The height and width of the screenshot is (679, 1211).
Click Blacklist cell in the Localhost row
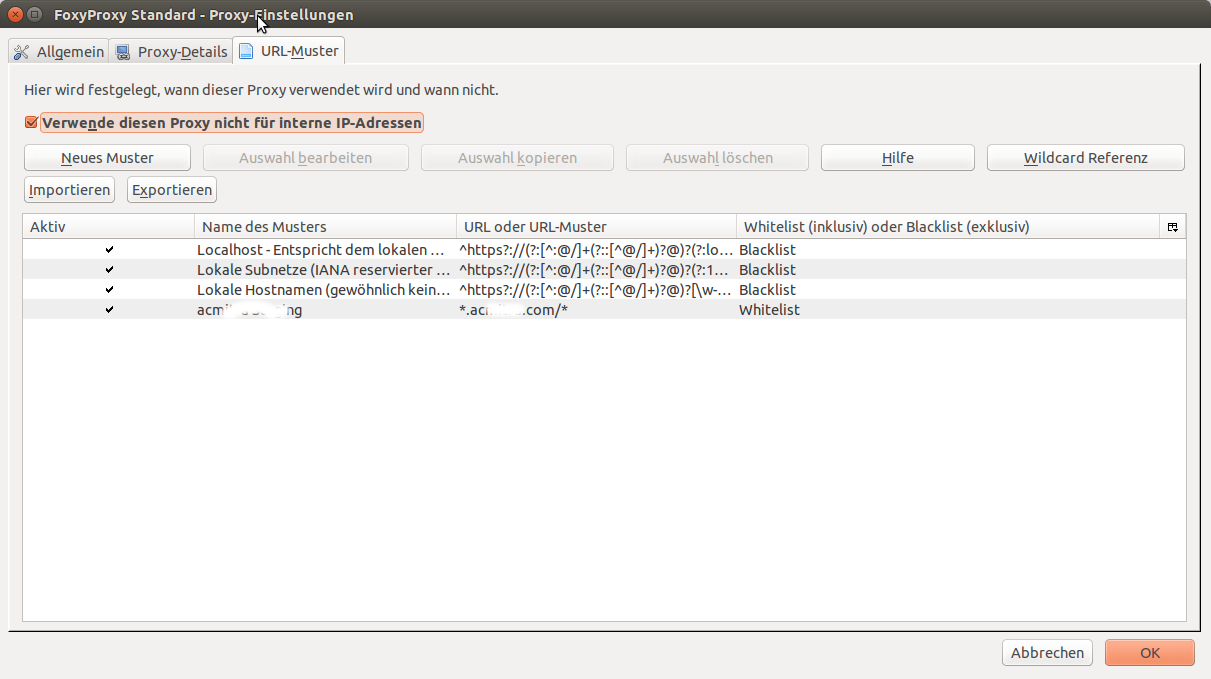pos(767,250)
